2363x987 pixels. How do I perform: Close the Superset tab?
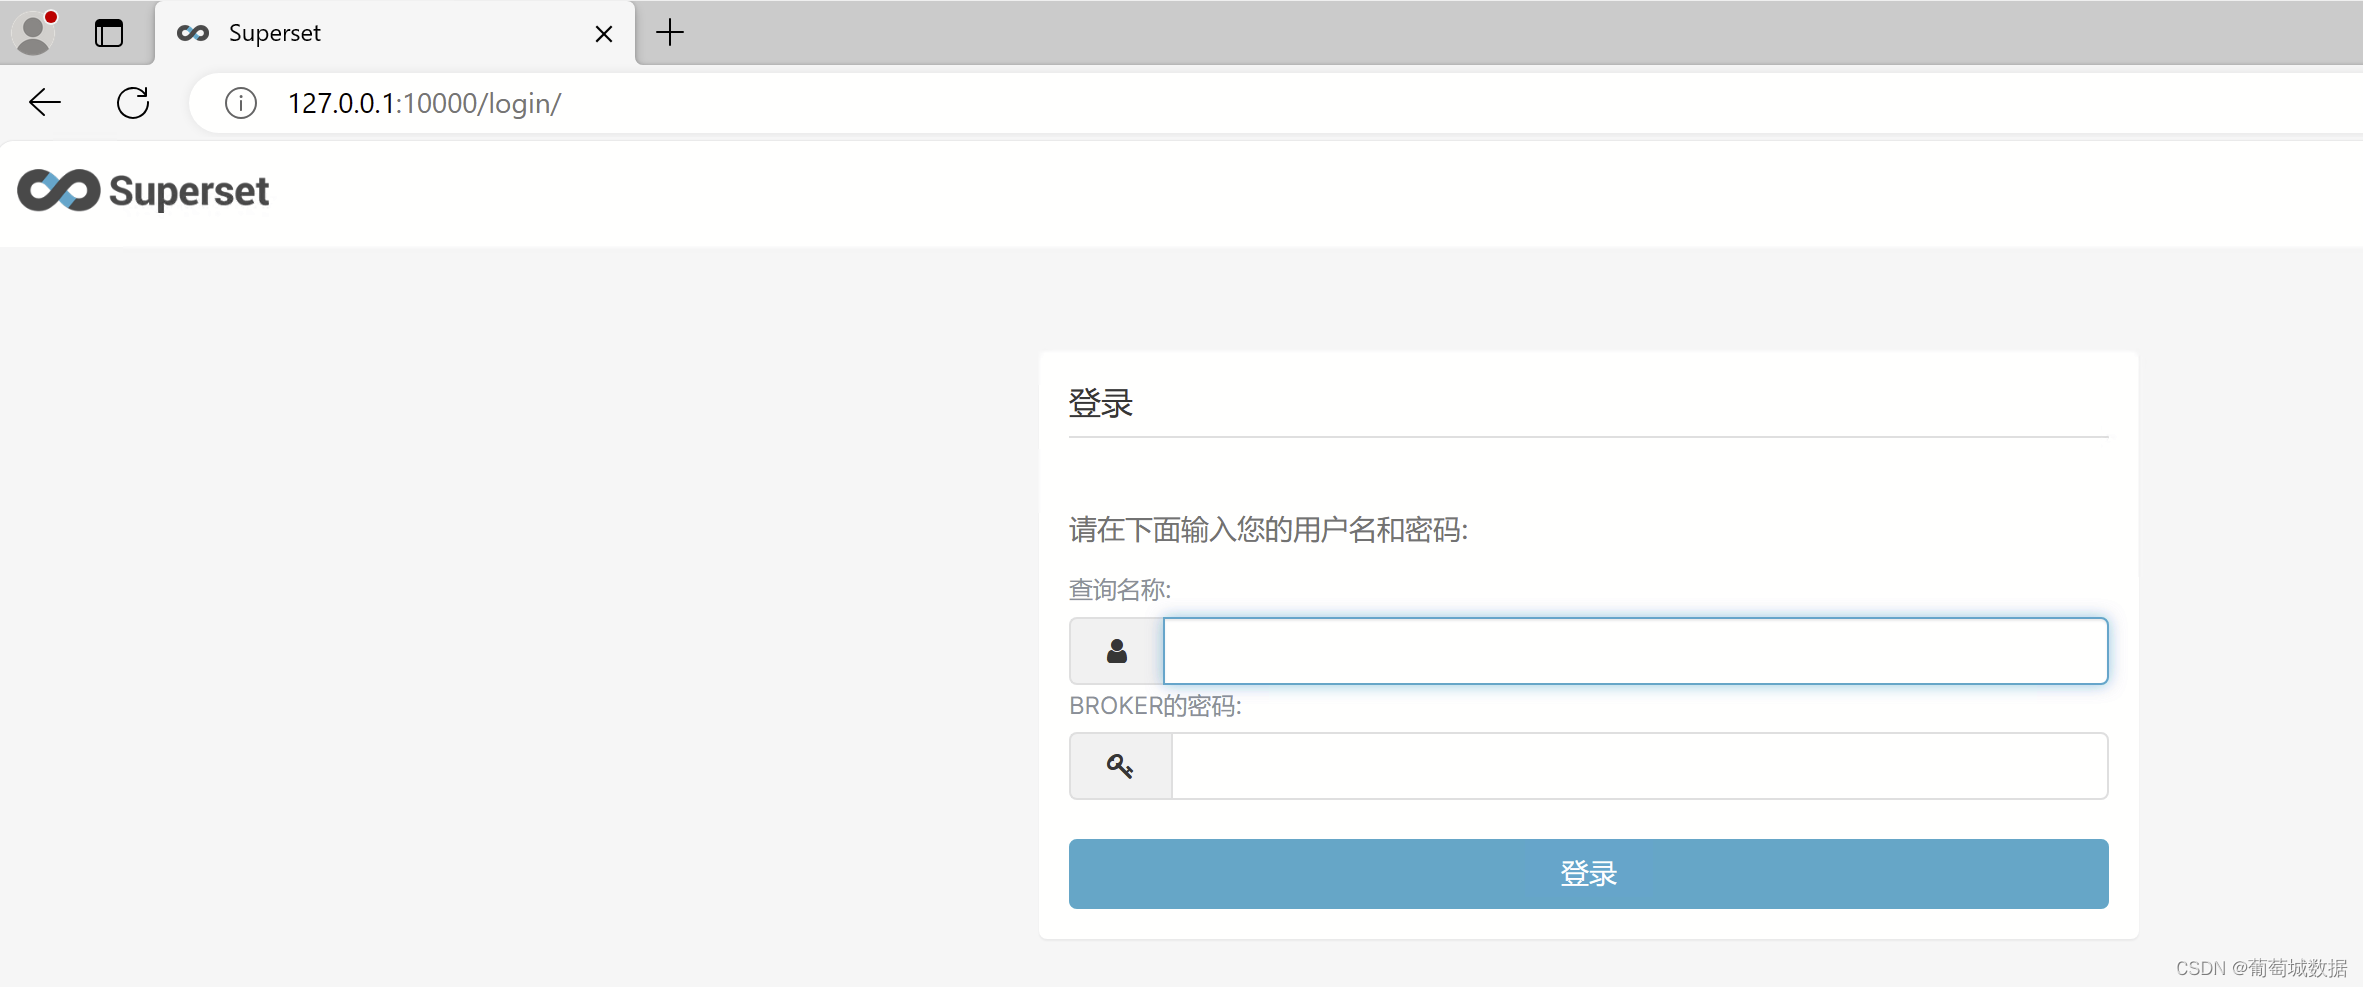pos(604,34)
